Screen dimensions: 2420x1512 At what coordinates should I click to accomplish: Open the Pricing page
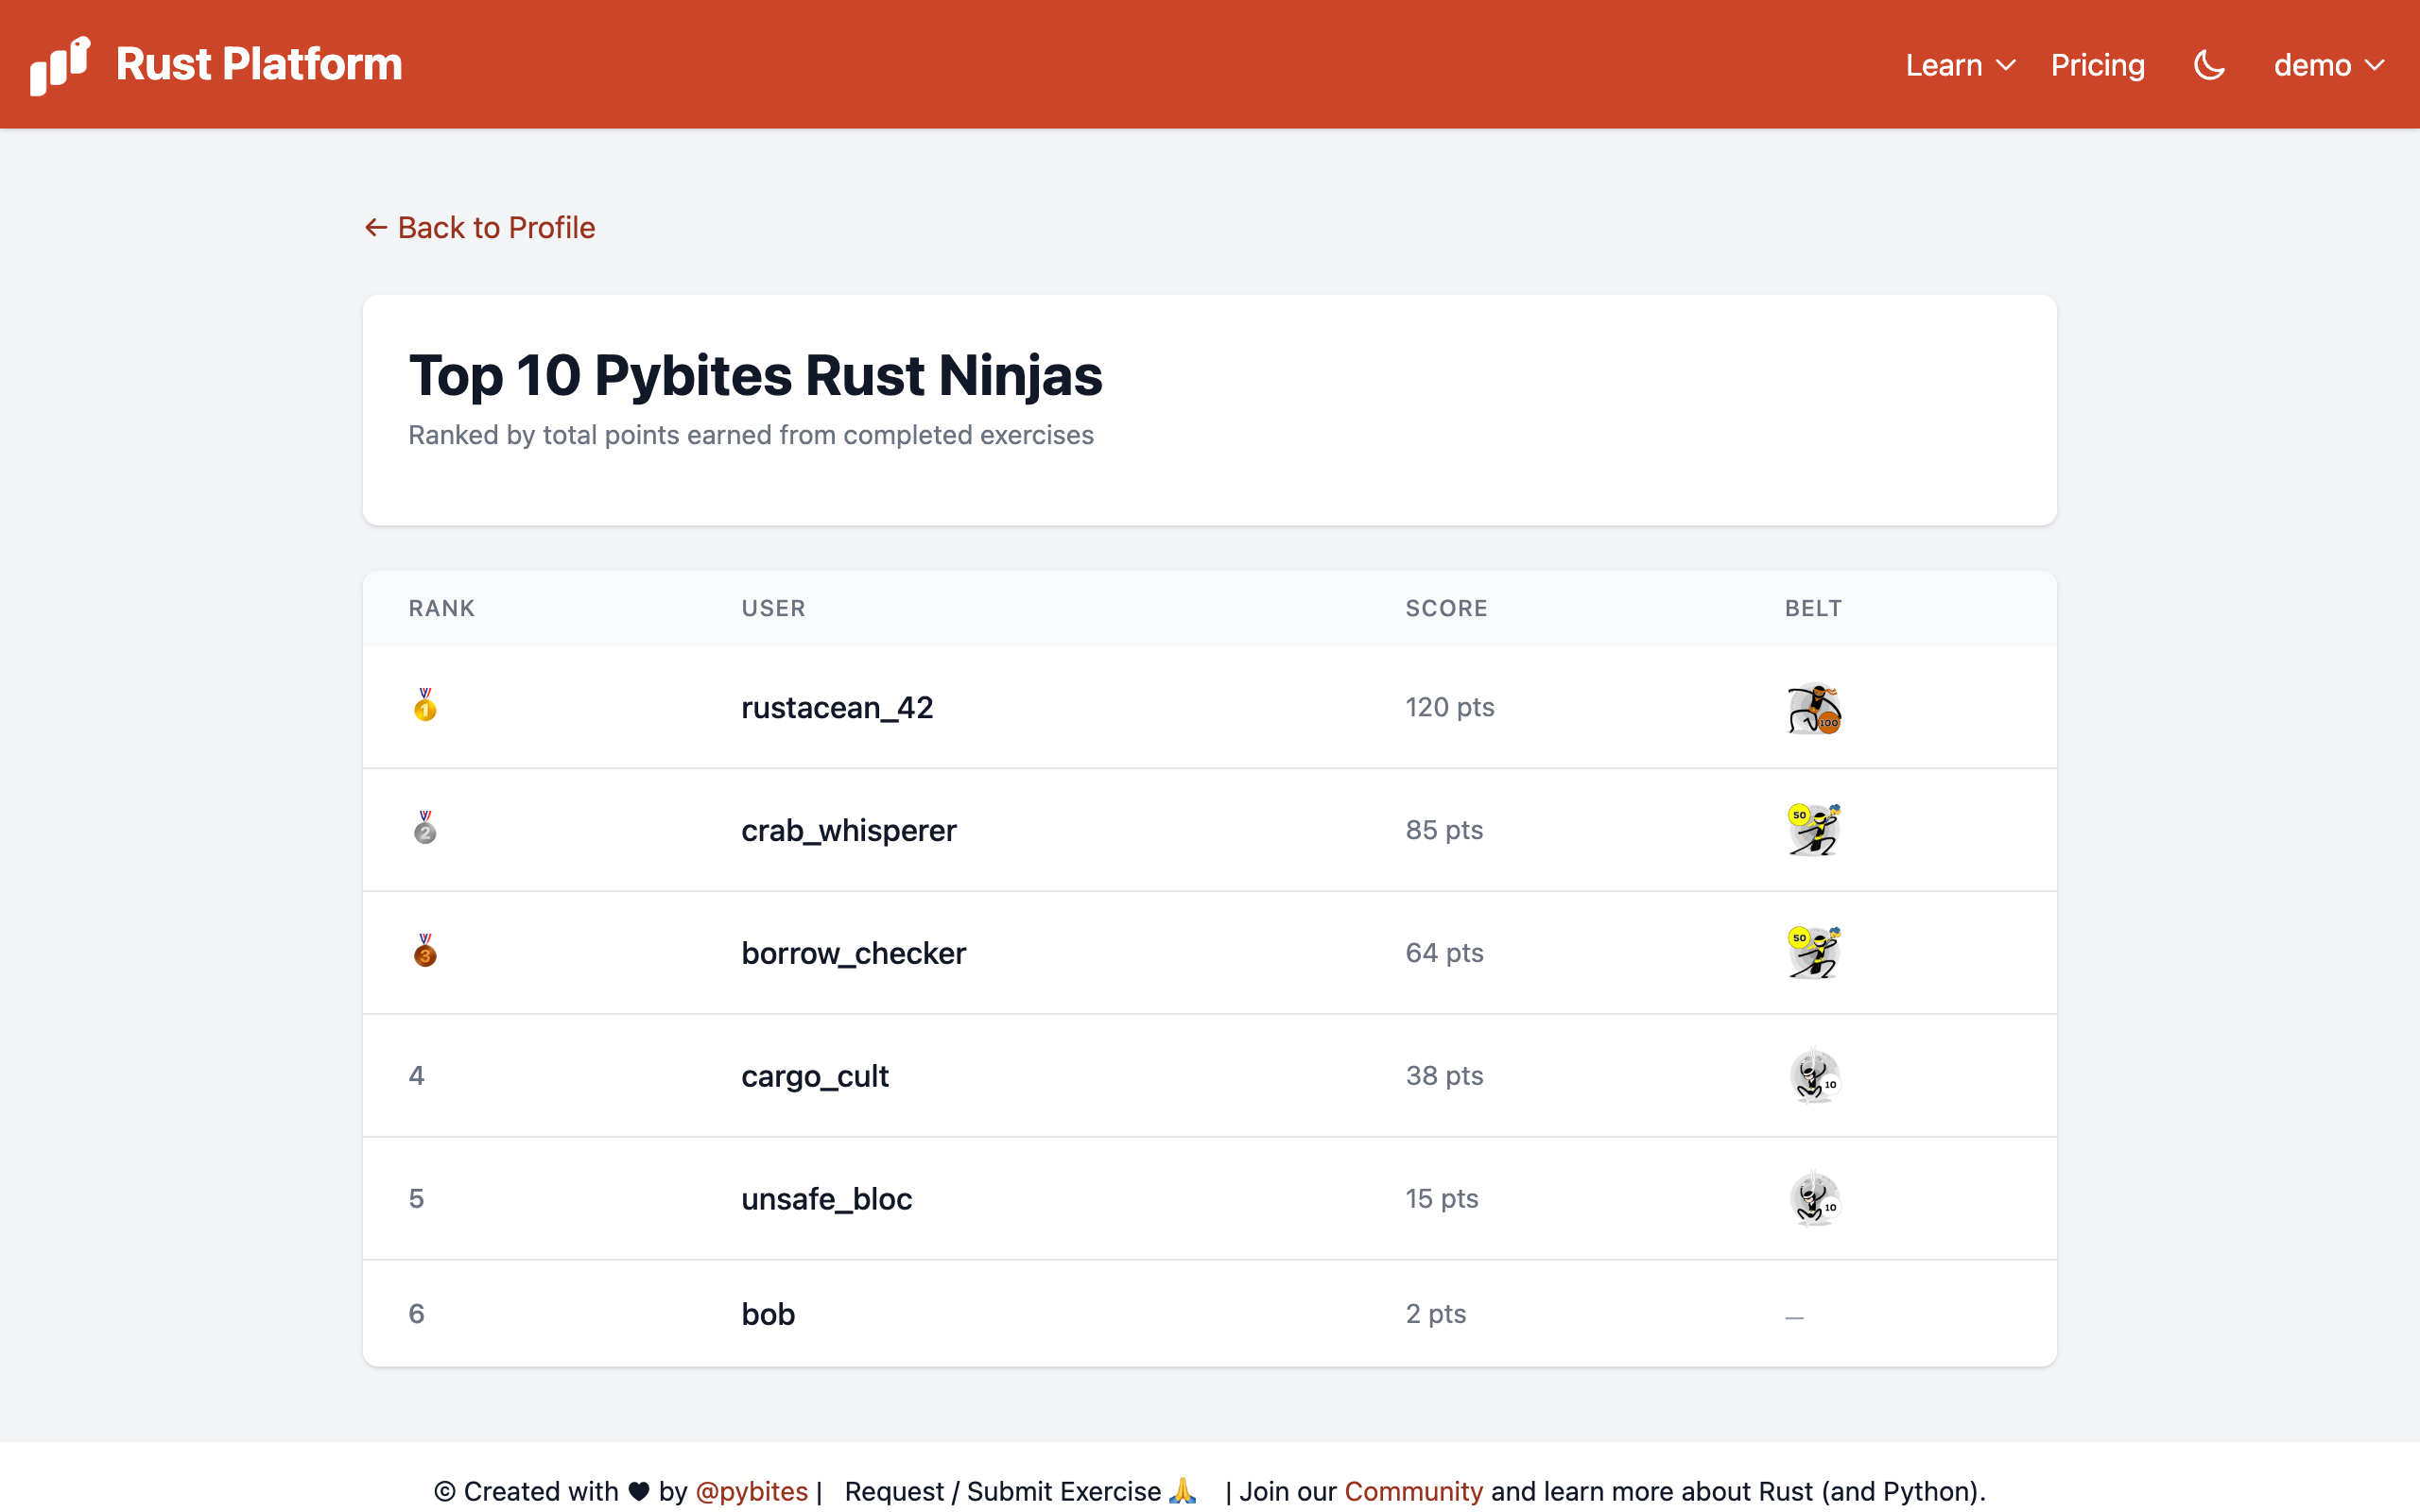[2097, 66]
